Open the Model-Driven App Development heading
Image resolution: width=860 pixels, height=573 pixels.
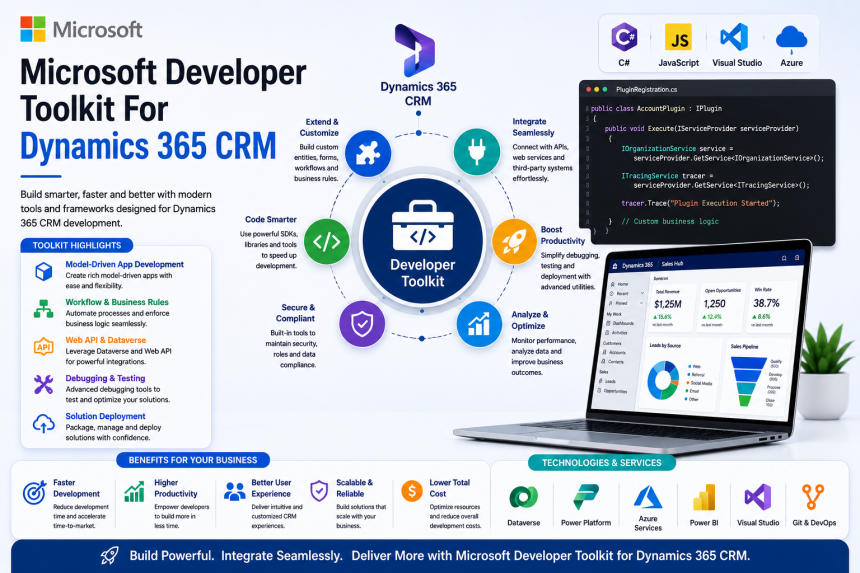[125, 264]
